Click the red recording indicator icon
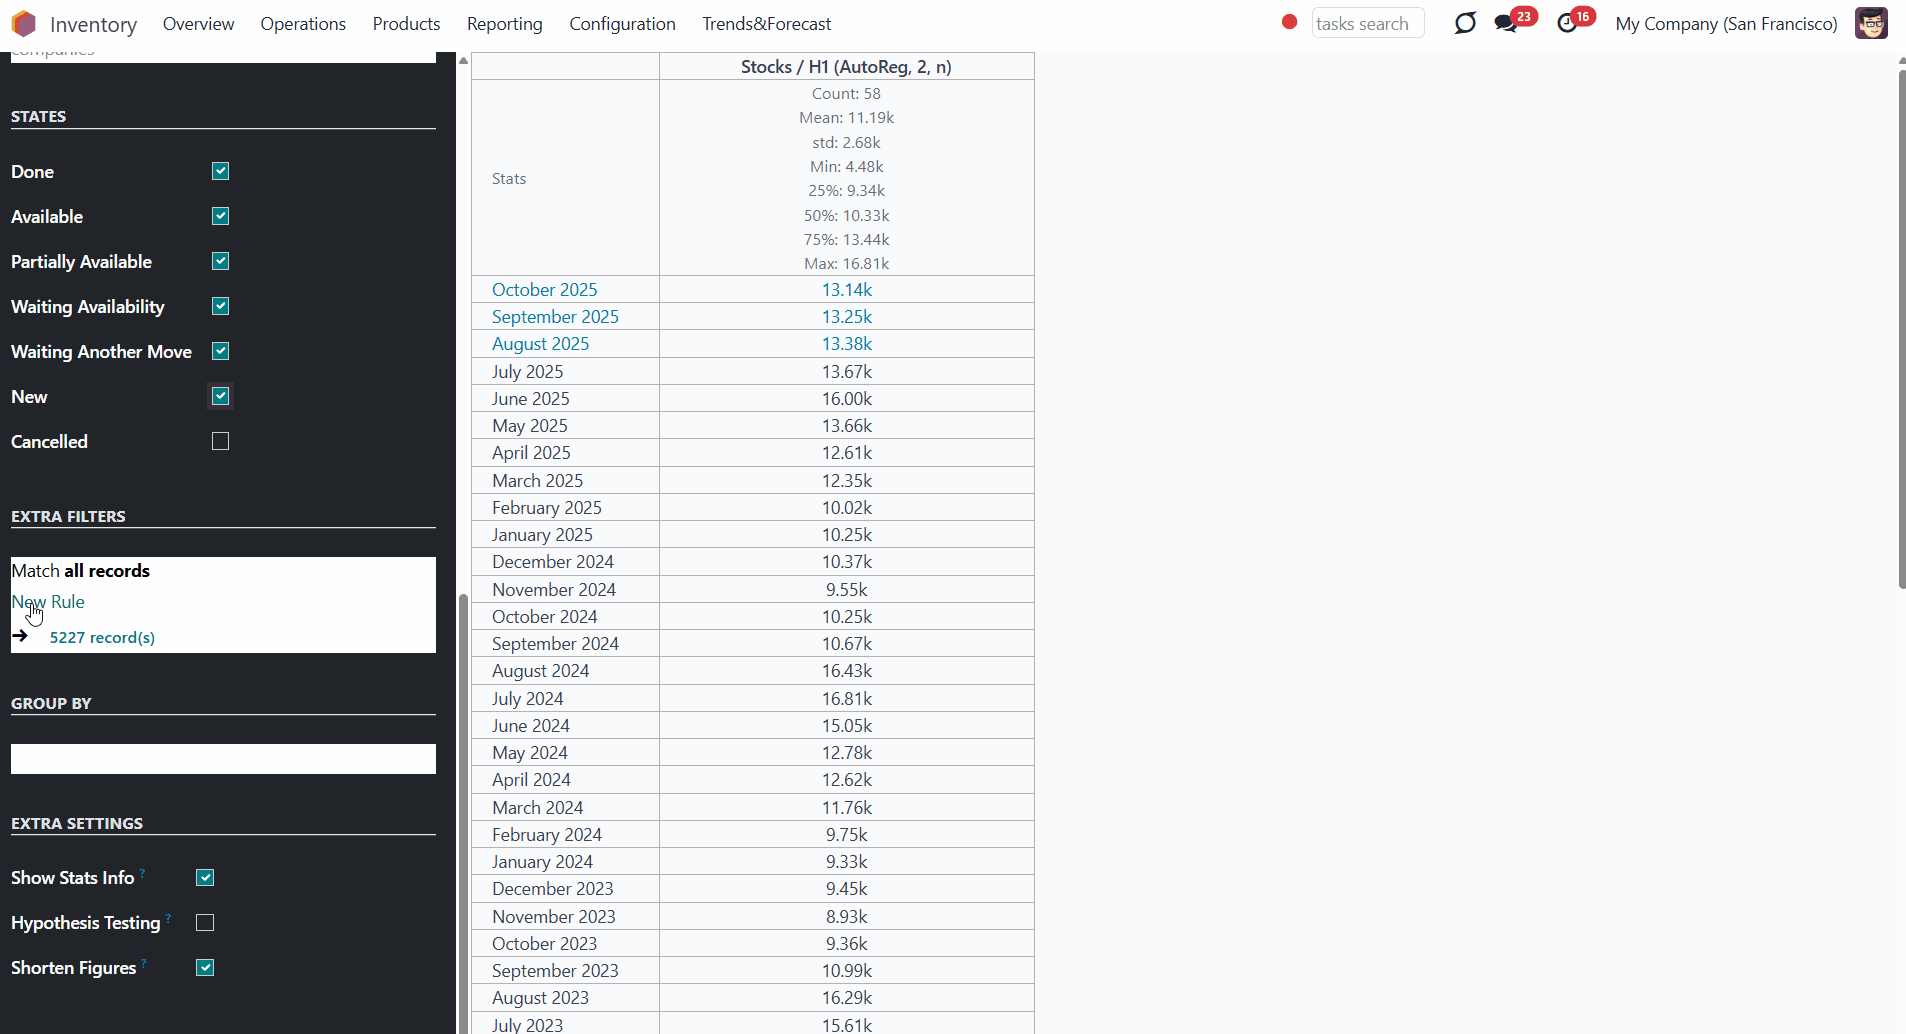 tap(1290, 22)
